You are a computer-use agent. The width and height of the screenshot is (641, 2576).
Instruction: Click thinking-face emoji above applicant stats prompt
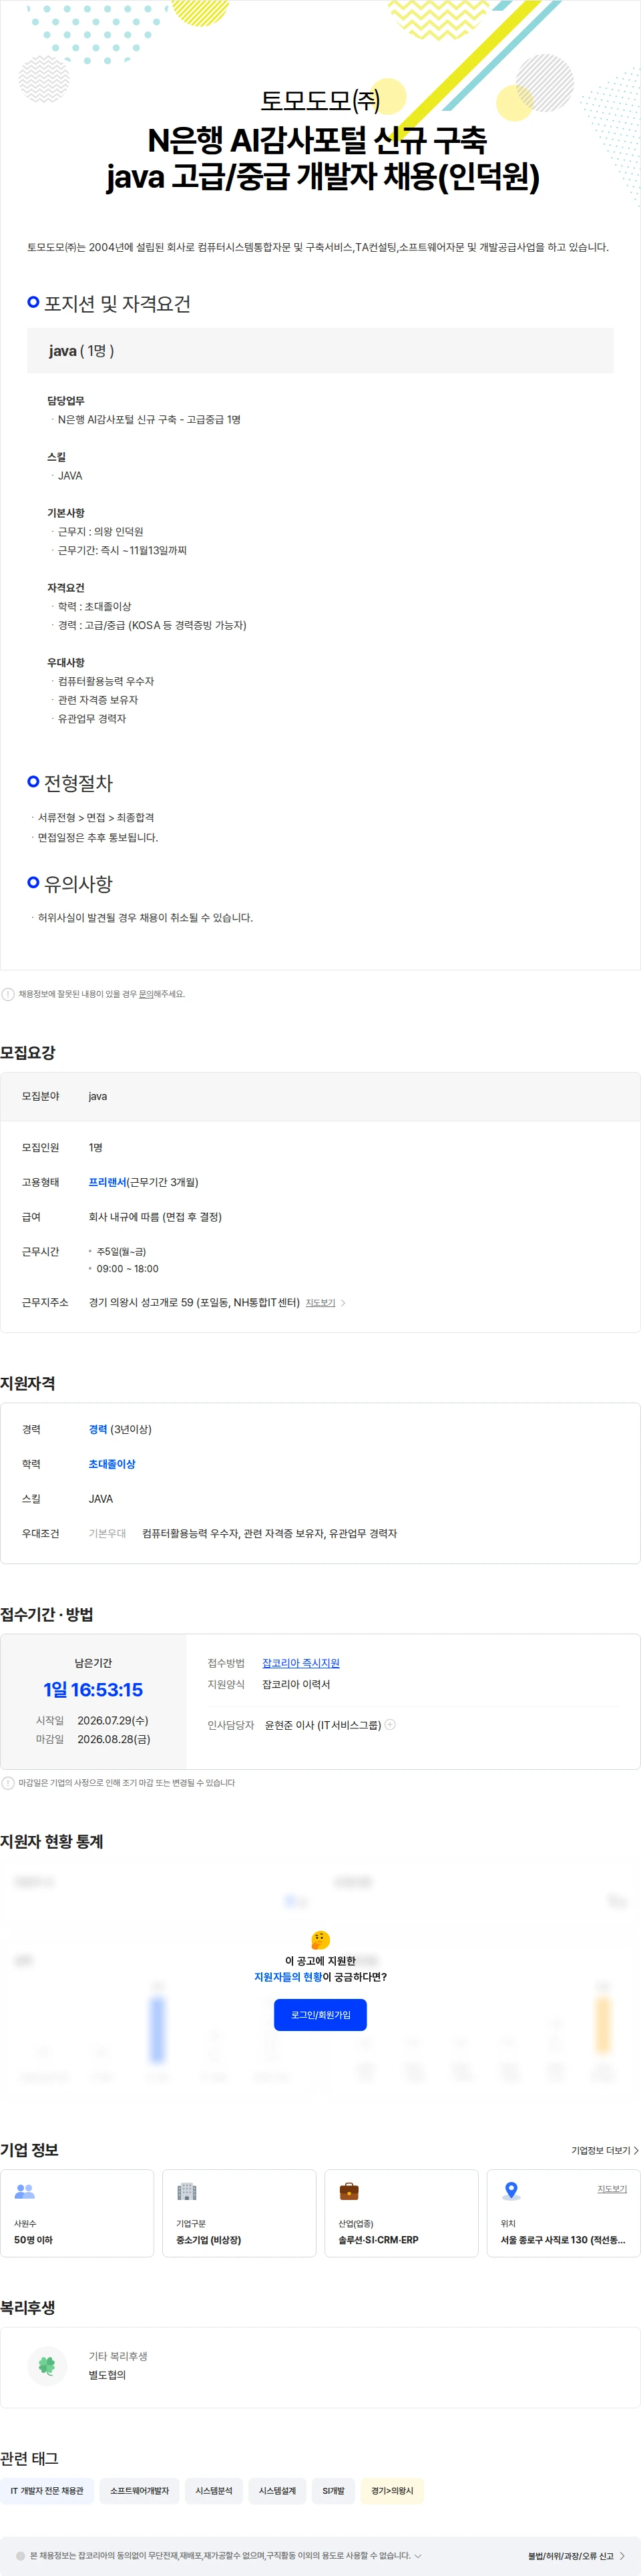tap(320, 1939)
